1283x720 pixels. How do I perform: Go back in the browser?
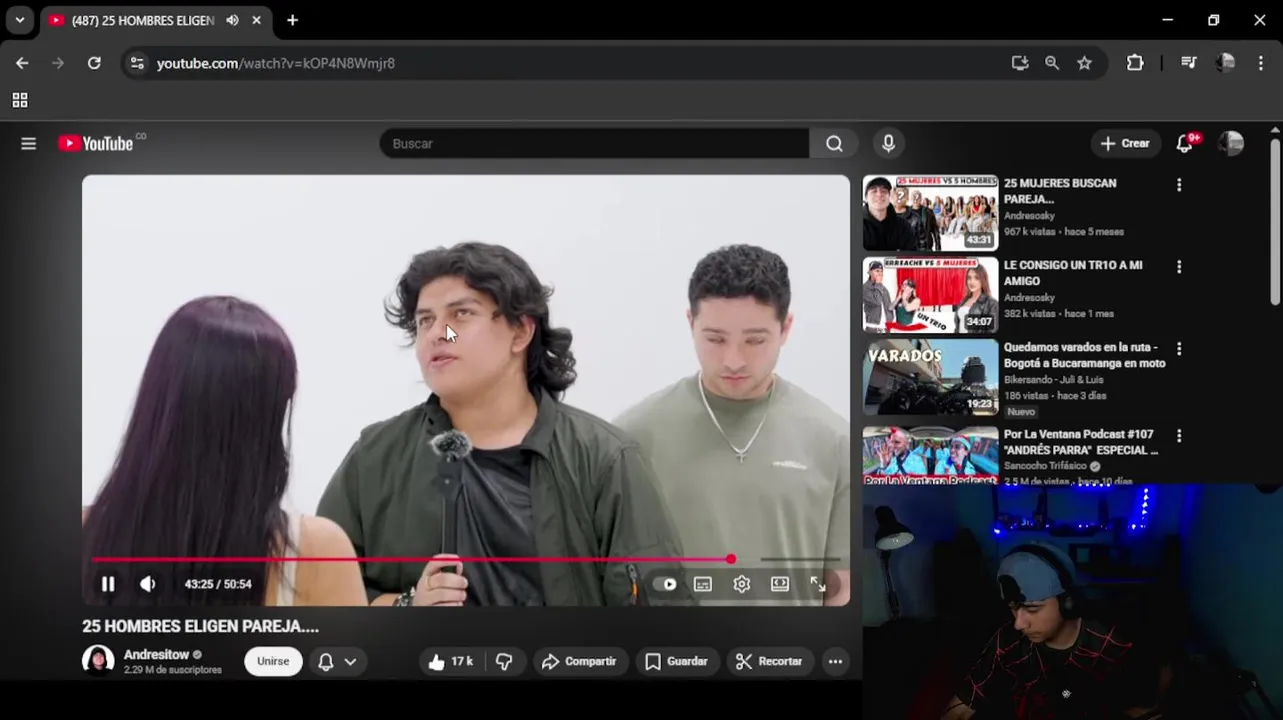tap(22, 63)
